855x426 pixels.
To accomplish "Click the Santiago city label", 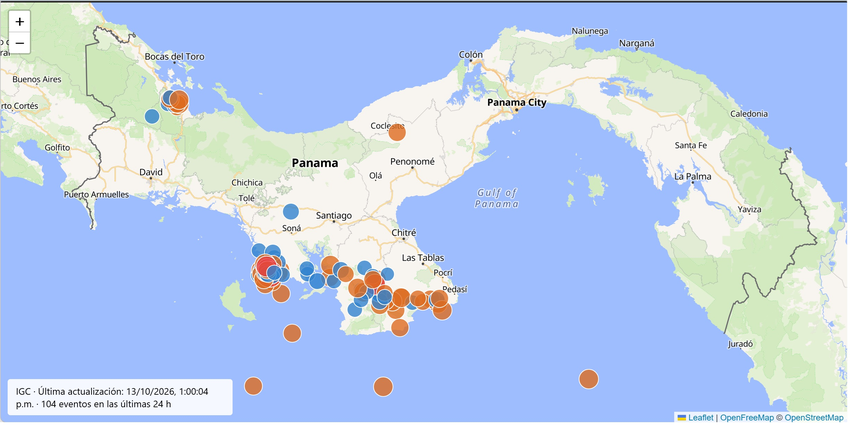I will click(334, 215).
